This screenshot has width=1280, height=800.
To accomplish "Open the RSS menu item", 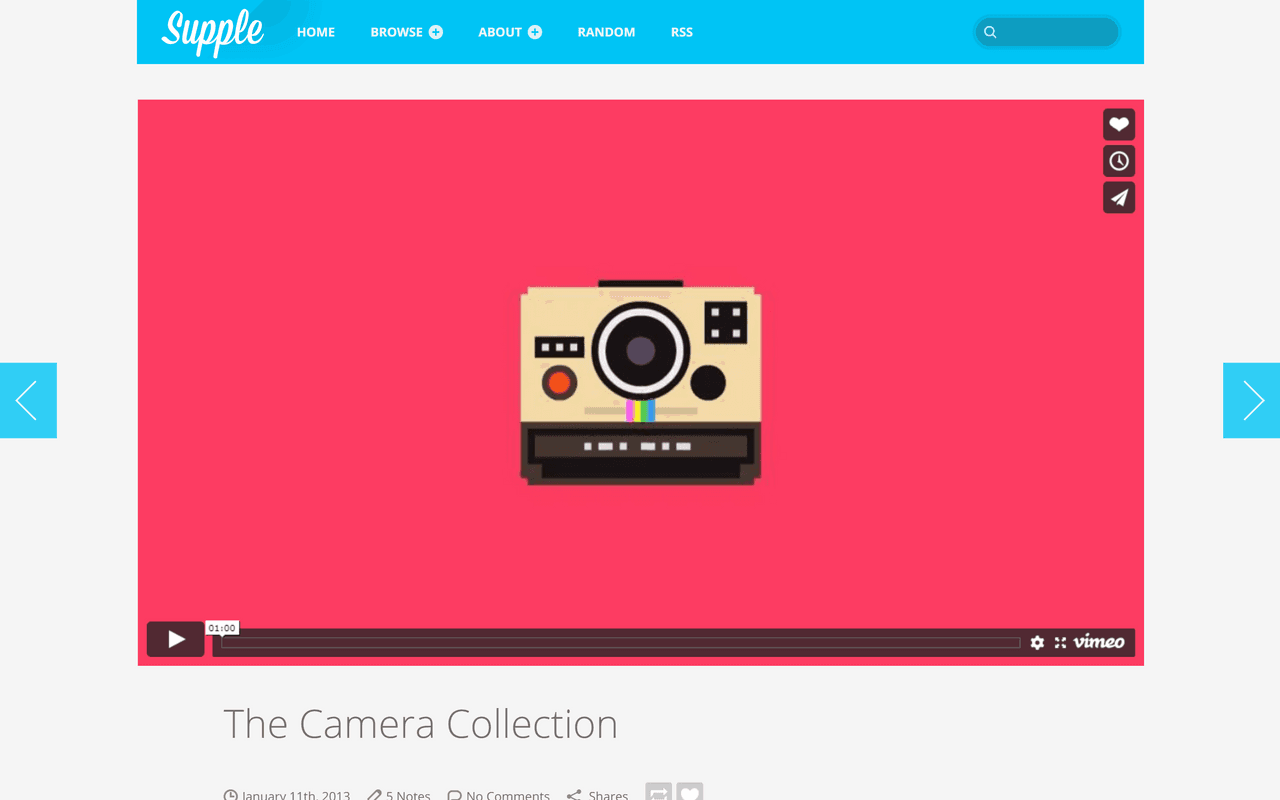I will tap(682, 32).
